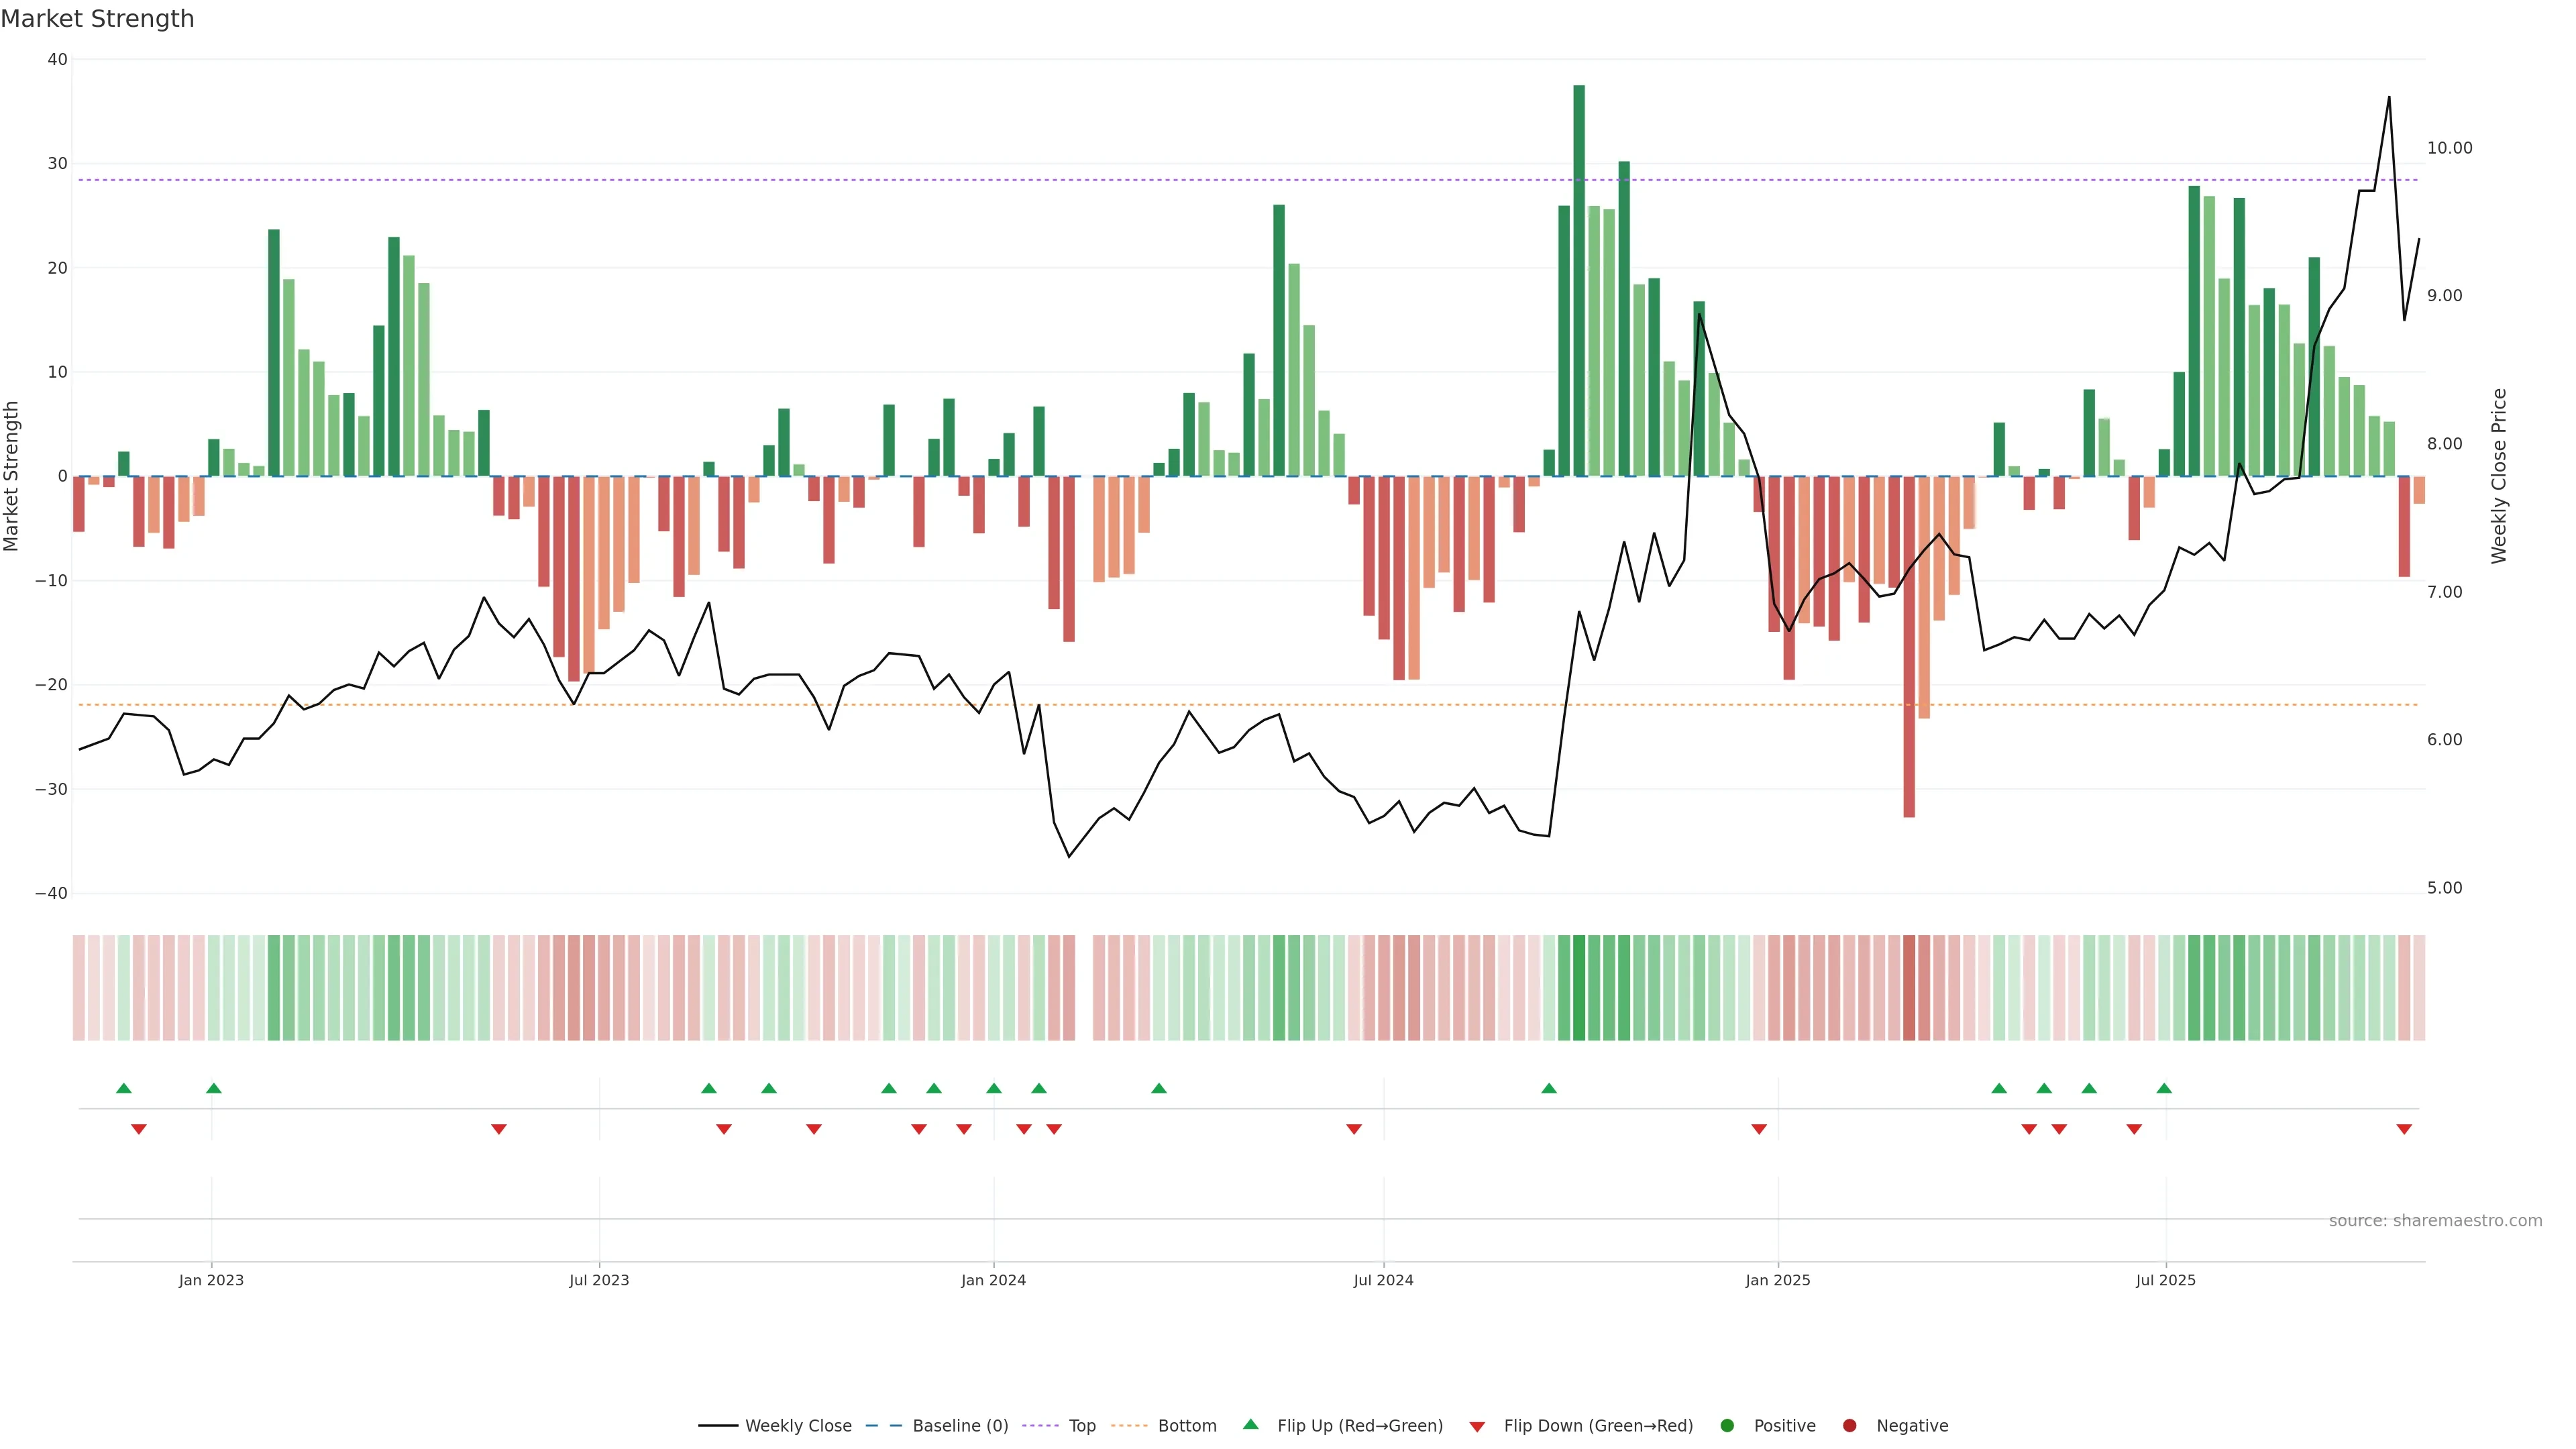Click the leftmost red flip-down triangle marker
2576x1449 pixels.
139,1129
